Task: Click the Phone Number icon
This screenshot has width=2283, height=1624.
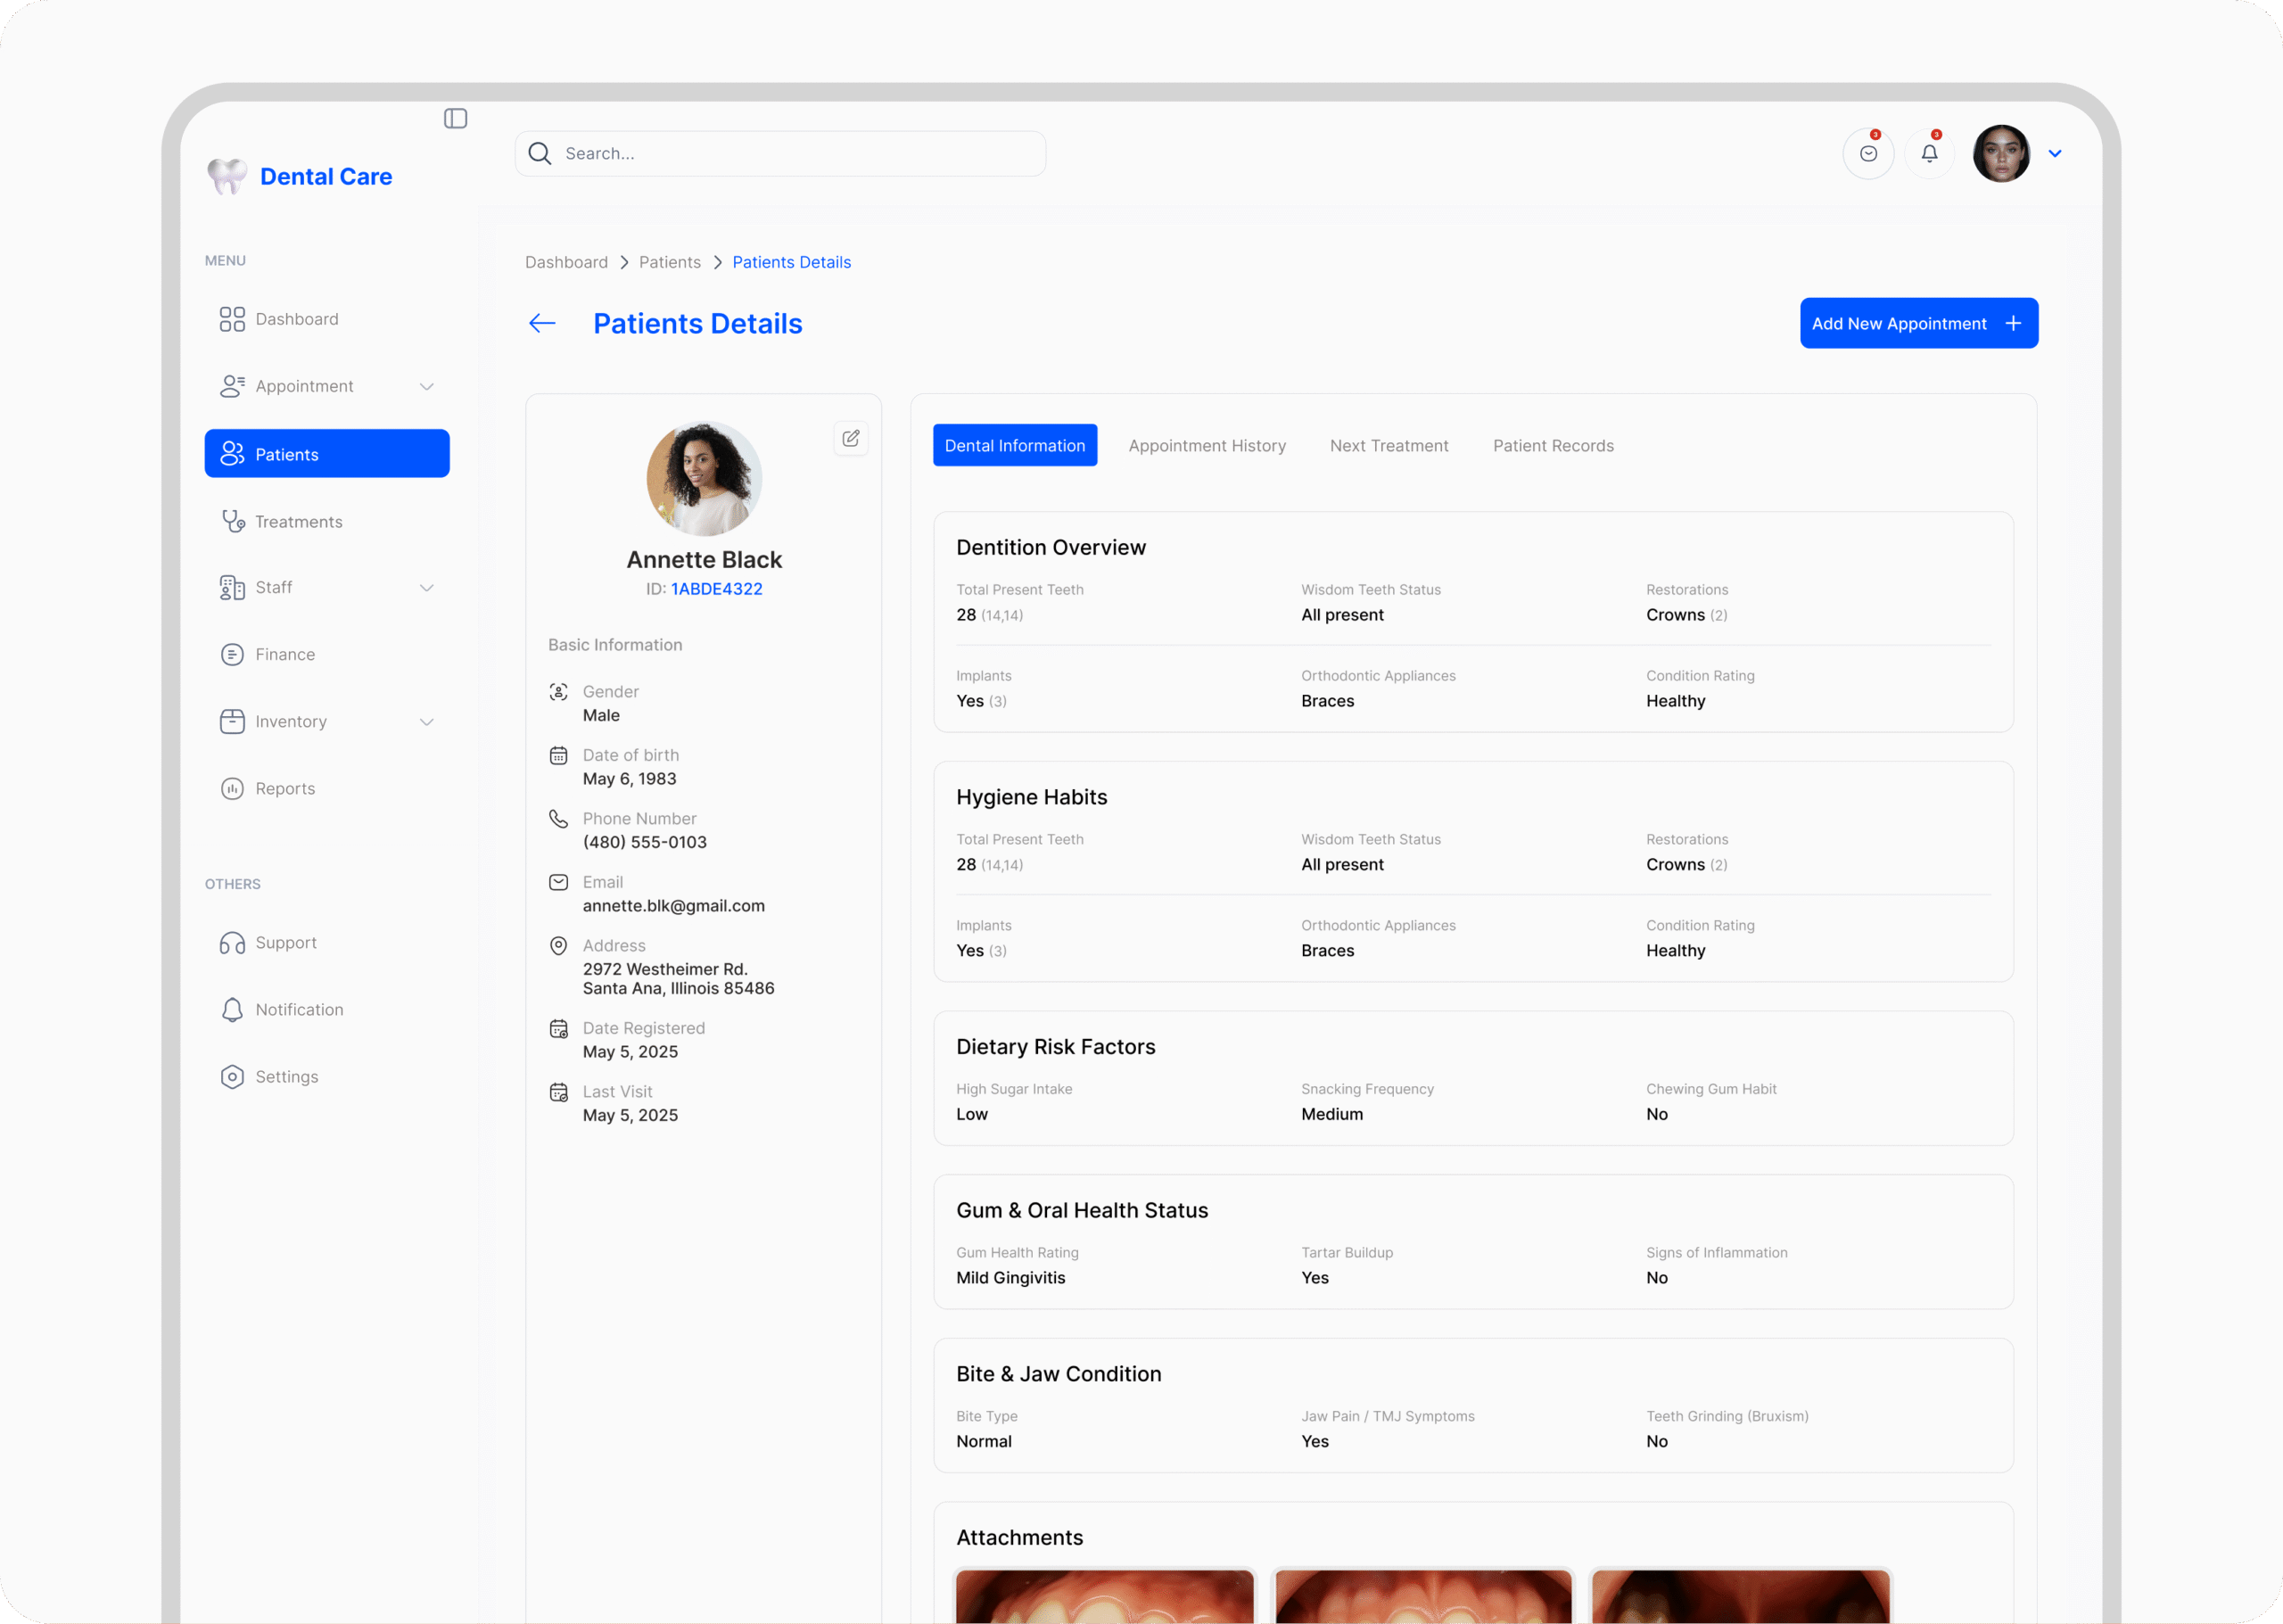Action: [x=559, y=819]
